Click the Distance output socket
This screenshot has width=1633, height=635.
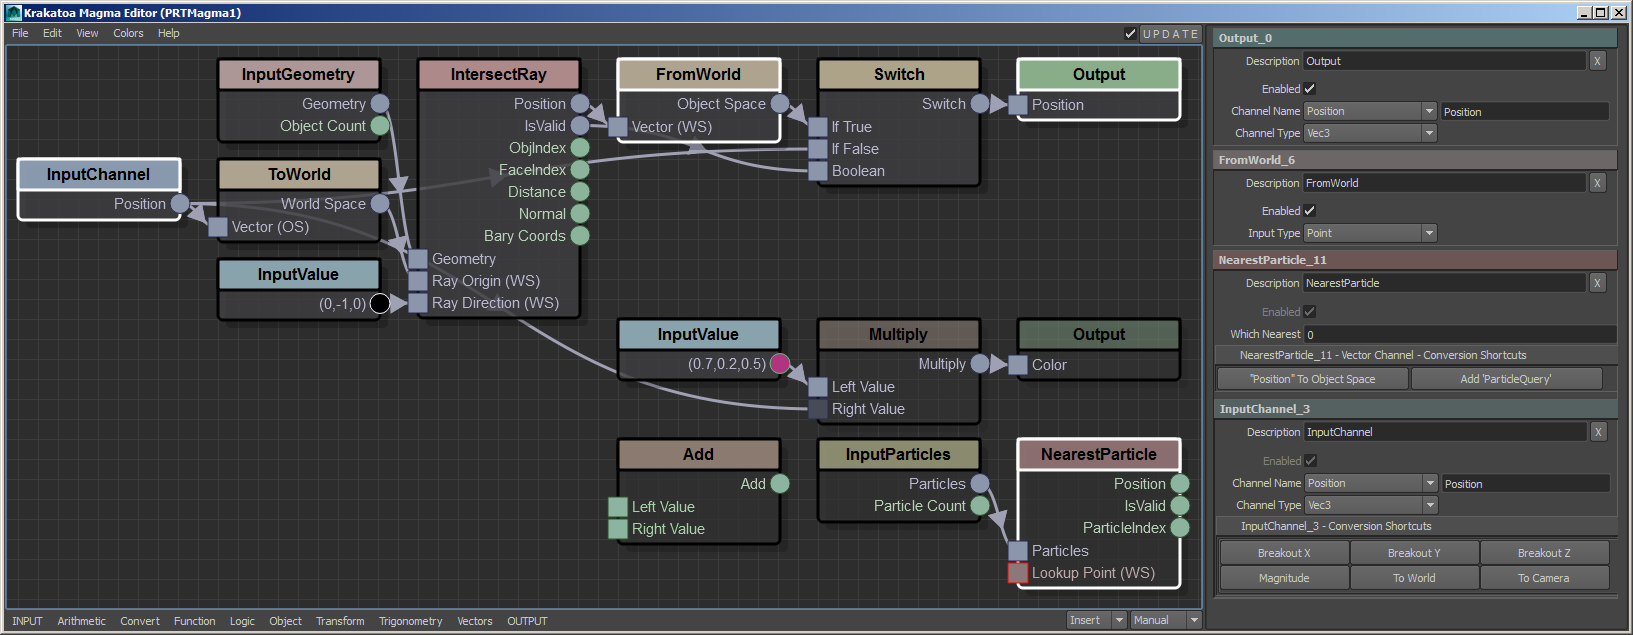pos(580,192)
